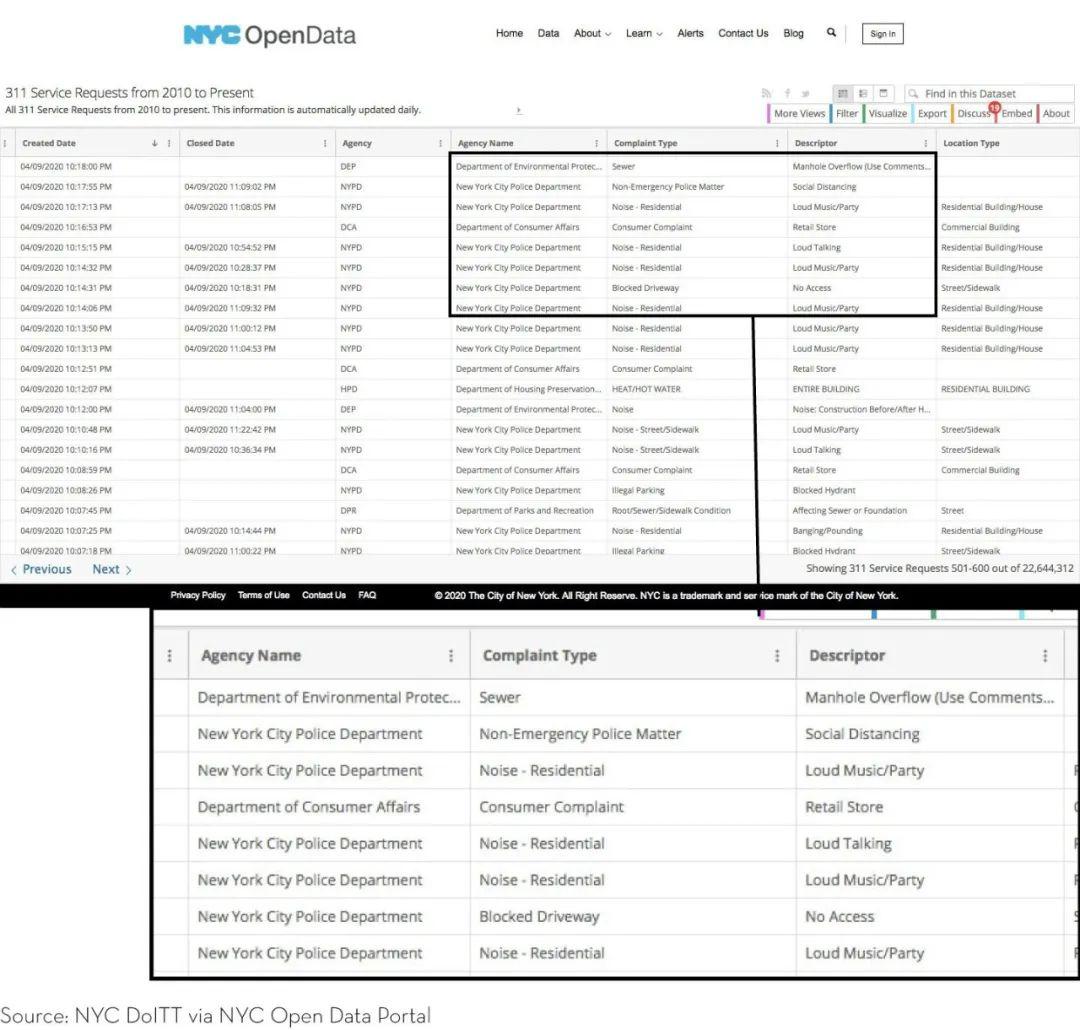Switch to table grid view icon
This screenshot has width=1080, height=1030.
point(842,93)
